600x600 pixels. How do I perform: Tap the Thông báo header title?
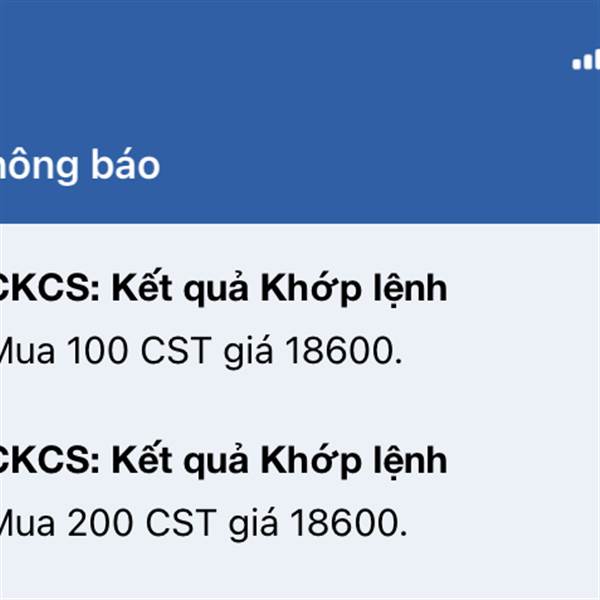[80, 165]
